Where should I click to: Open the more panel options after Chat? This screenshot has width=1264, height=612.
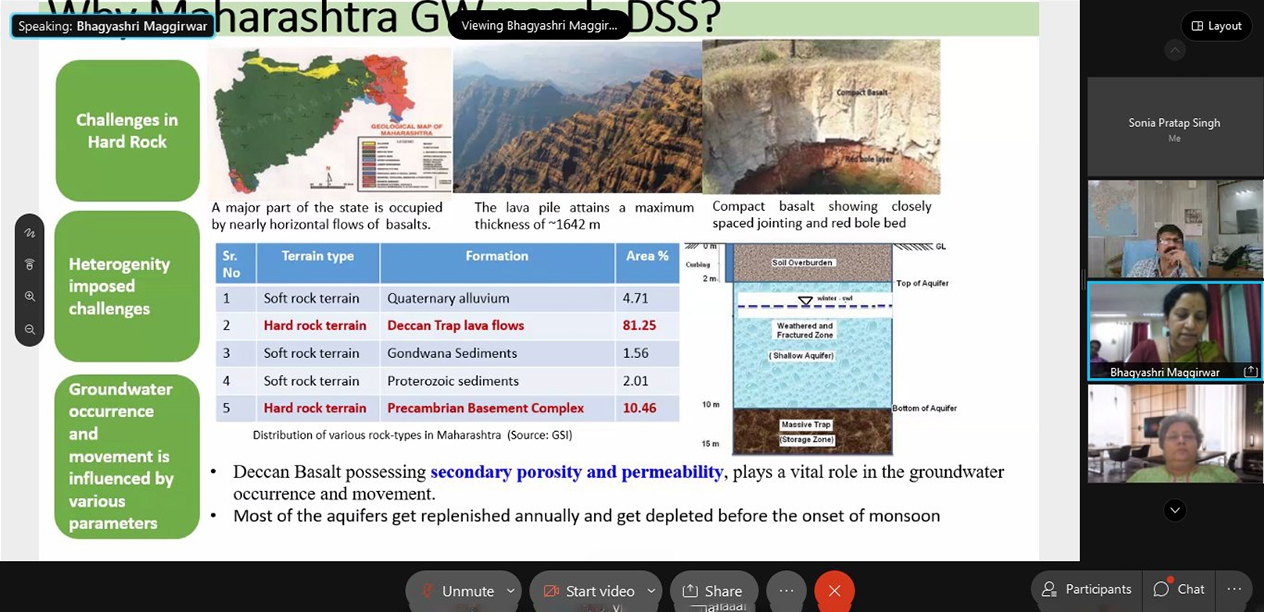click(1234, 589)
